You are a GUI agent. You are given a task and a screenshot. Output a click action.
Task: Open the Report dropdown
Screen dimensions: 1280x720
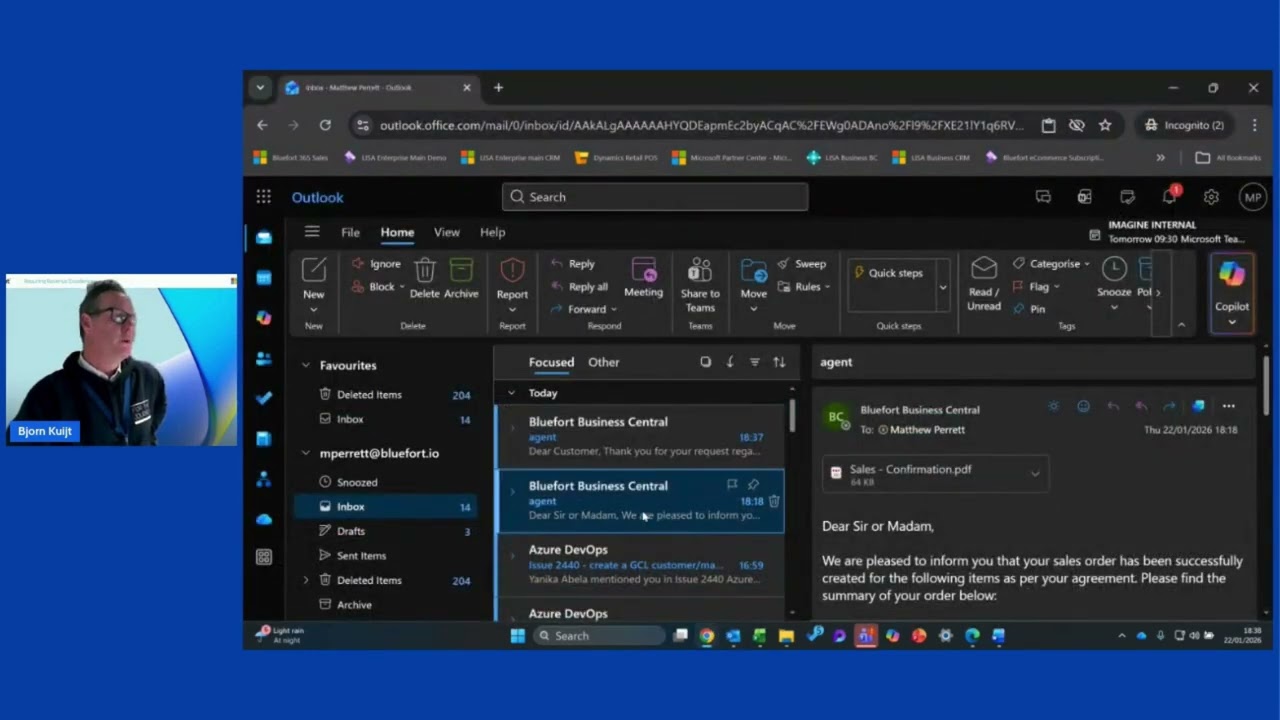pos(512,309)
